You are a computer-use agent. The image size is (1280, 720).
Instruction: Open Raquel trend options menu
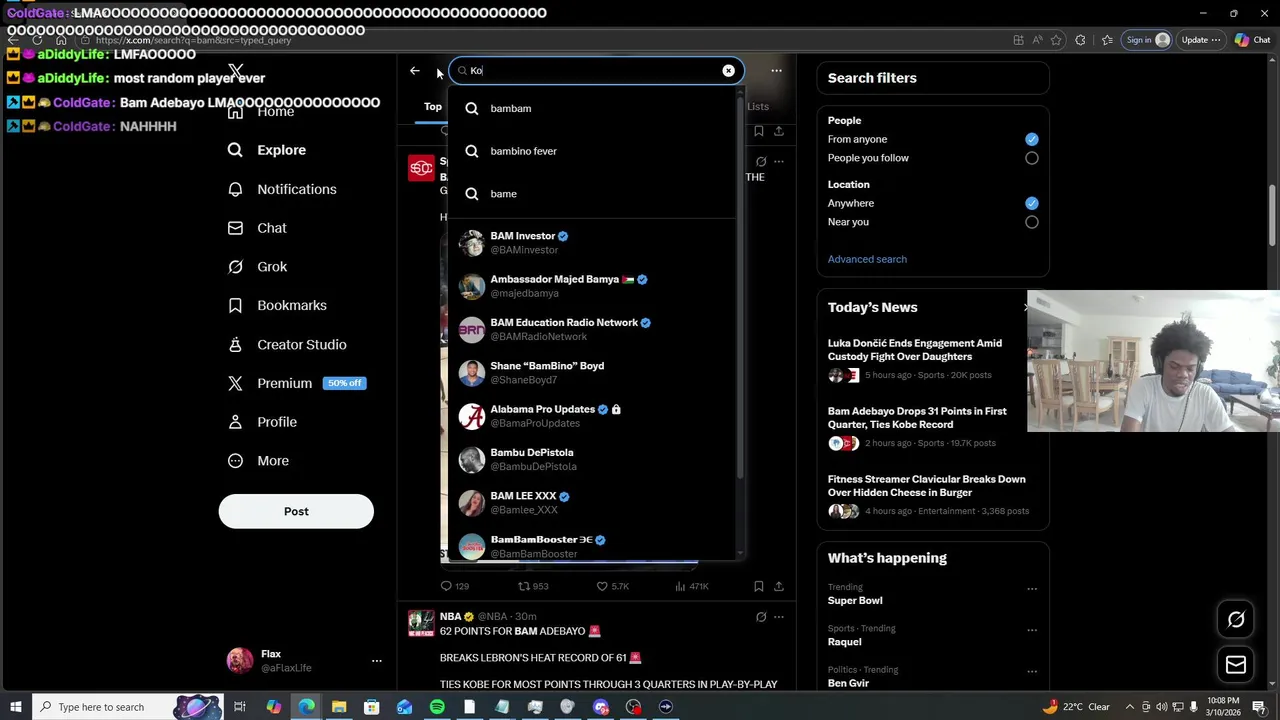pyautogui.click(x=1032, y=630)
